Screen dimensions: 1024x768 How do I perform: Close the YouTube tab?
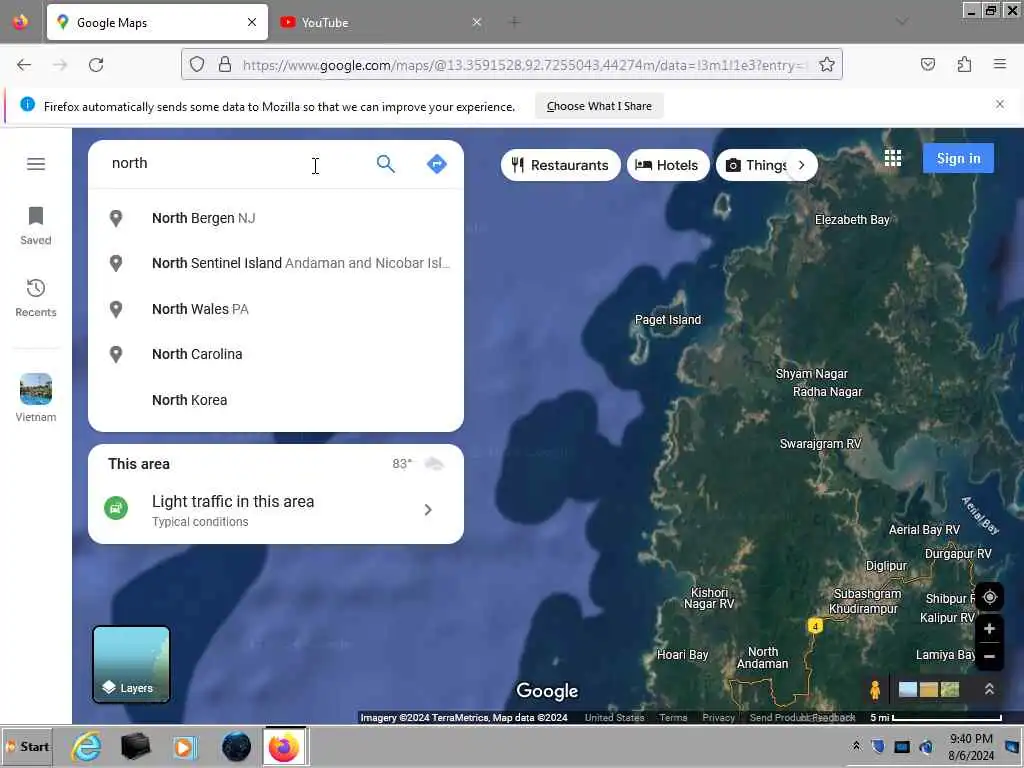click(477, 22)
